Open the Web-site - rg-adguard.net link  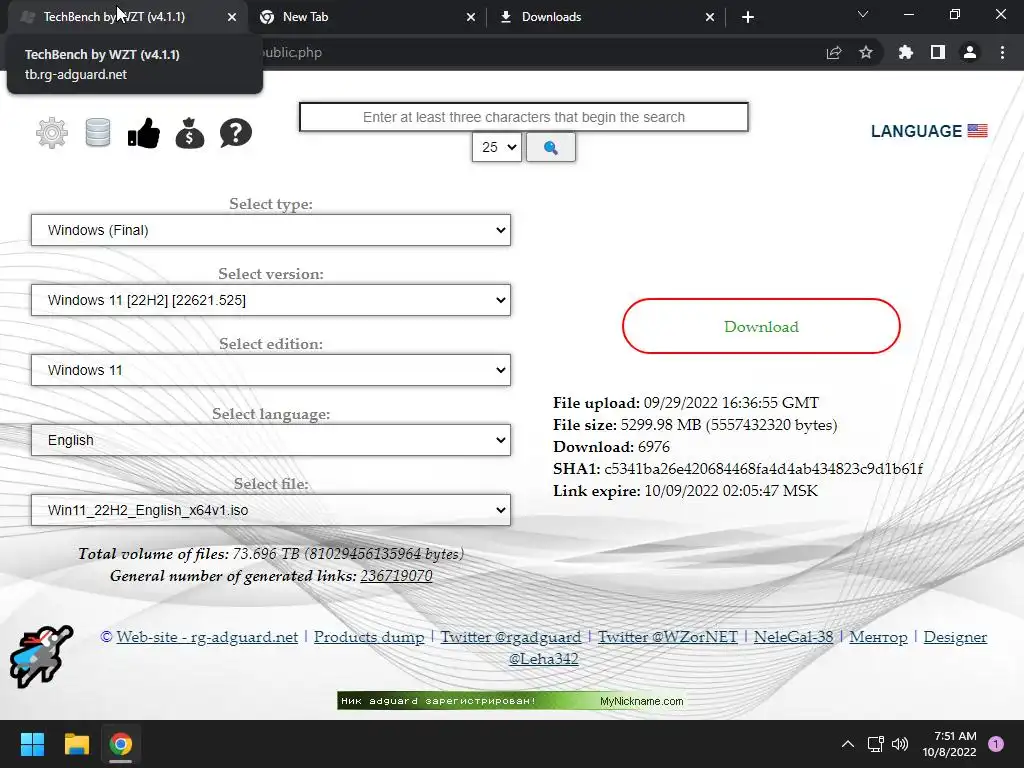(207, 637)
